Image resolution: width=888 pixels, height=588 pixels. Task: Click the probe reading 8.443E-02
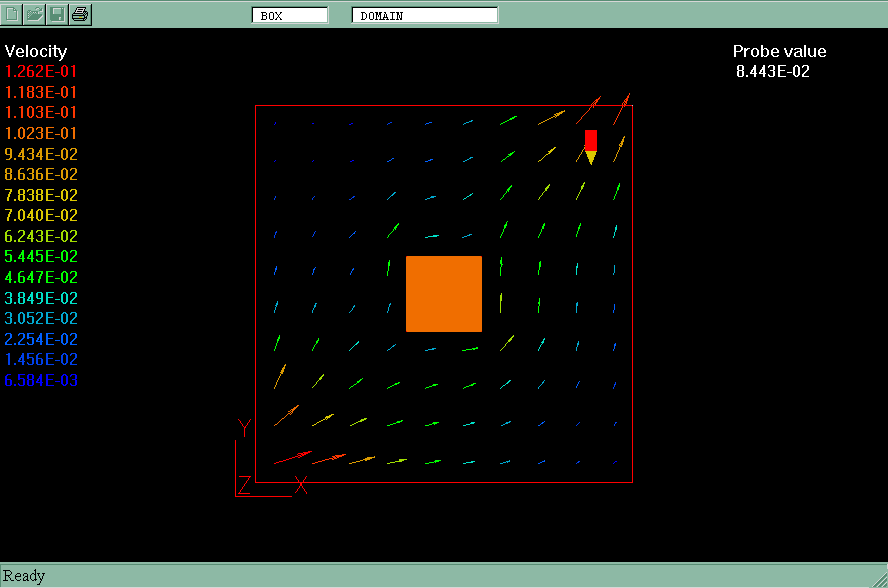coord(772,71)
